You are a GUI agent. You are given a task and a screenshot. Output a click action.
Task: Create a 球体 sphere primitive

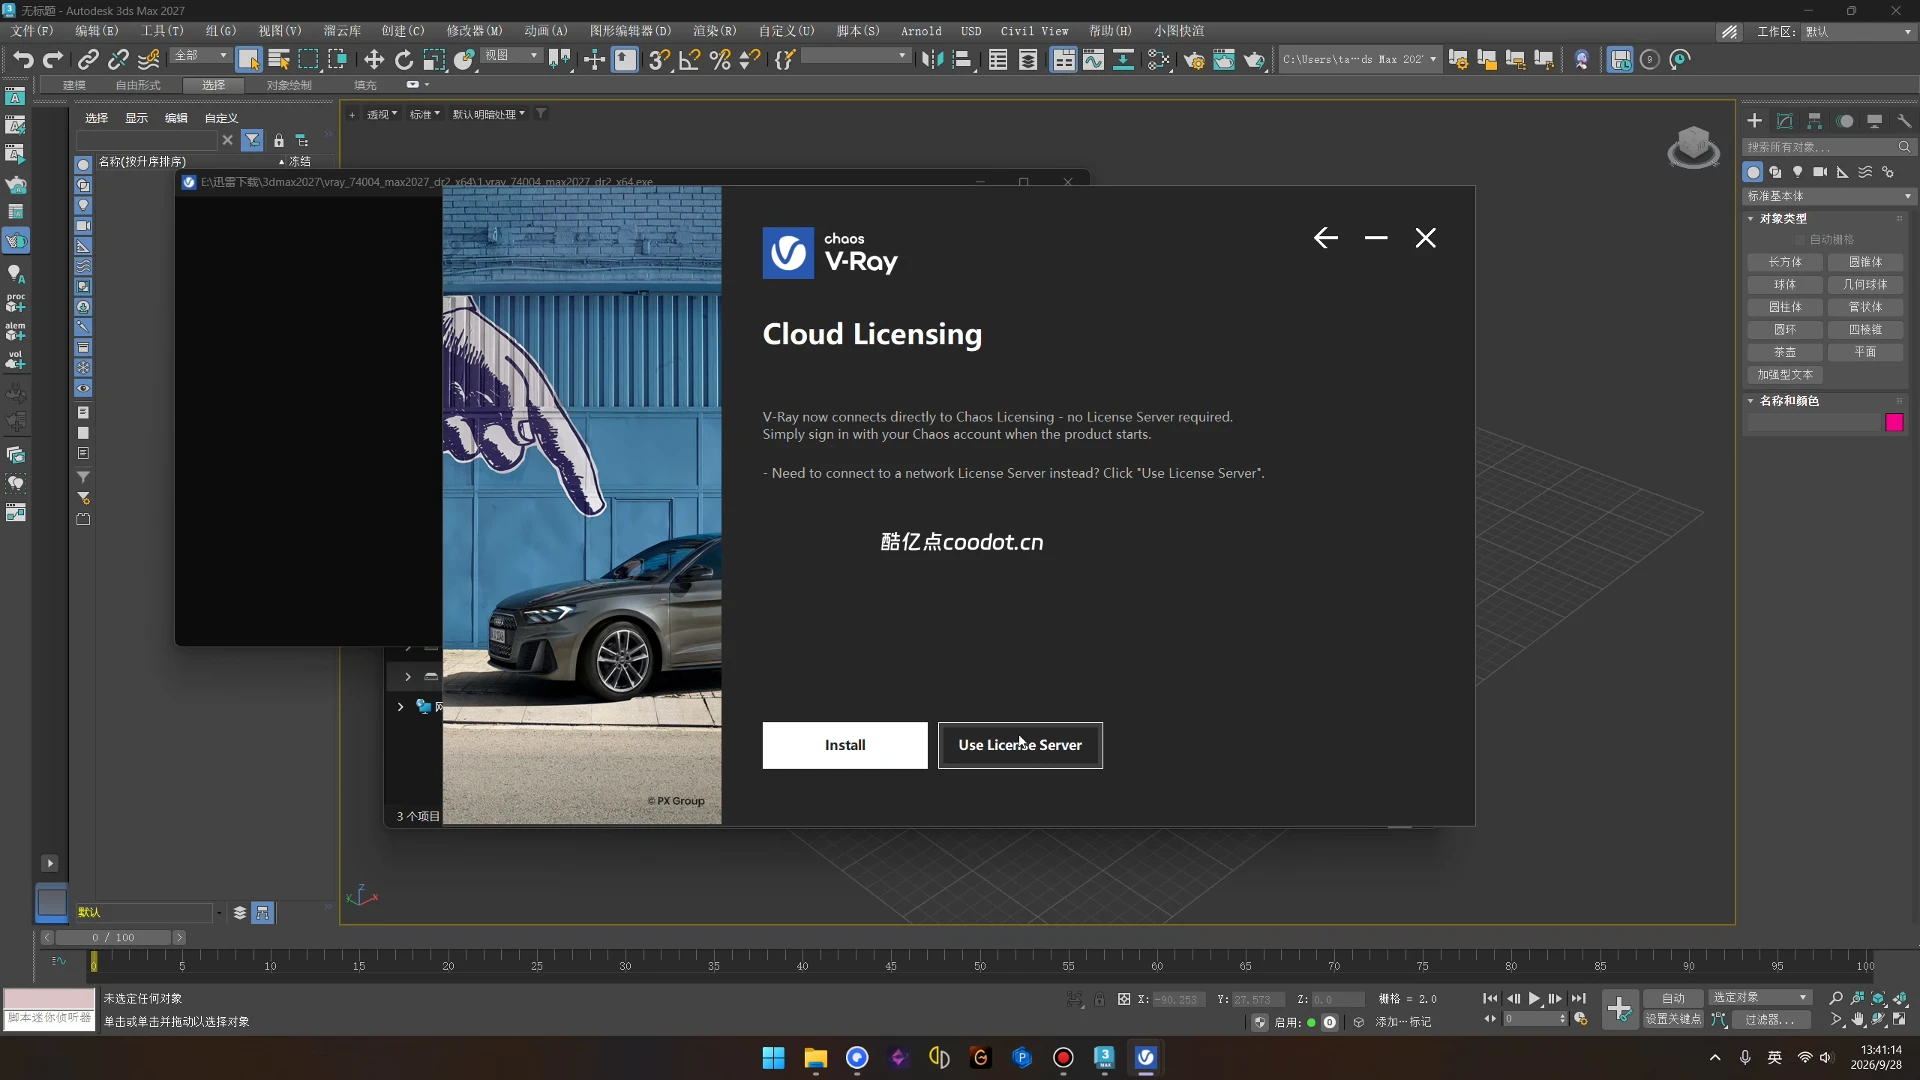(x=1785, y=285)
